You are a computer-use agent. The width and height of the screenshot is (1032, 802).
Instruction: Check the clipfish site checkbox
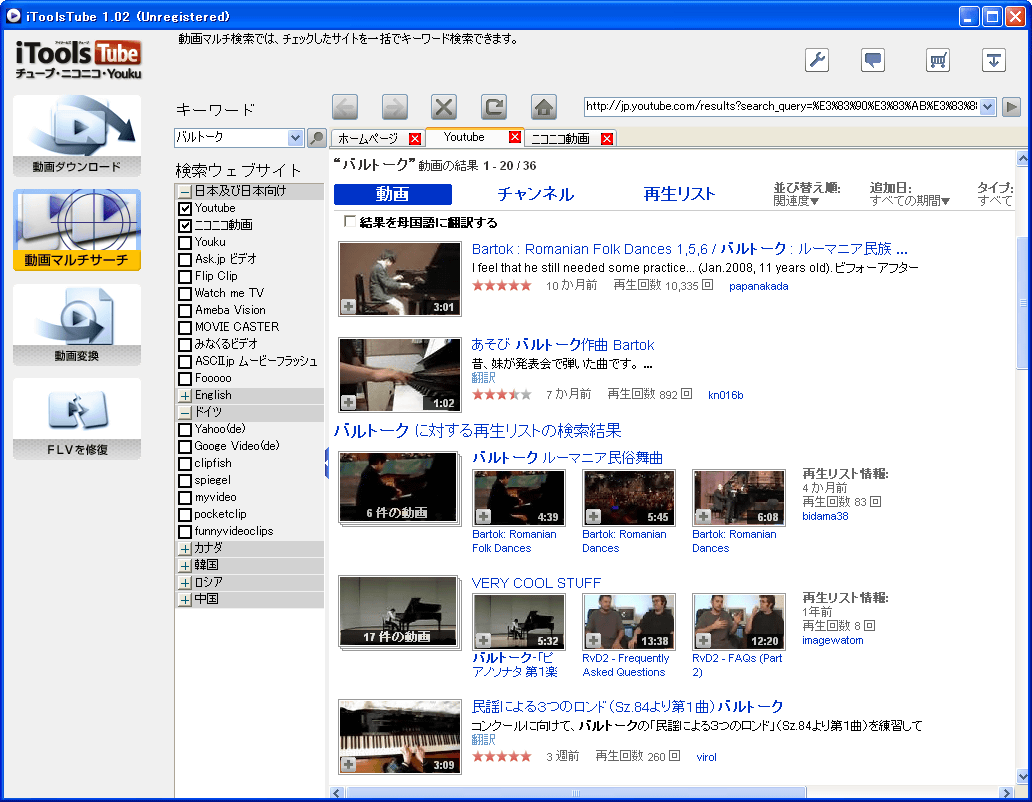point(185,464)
